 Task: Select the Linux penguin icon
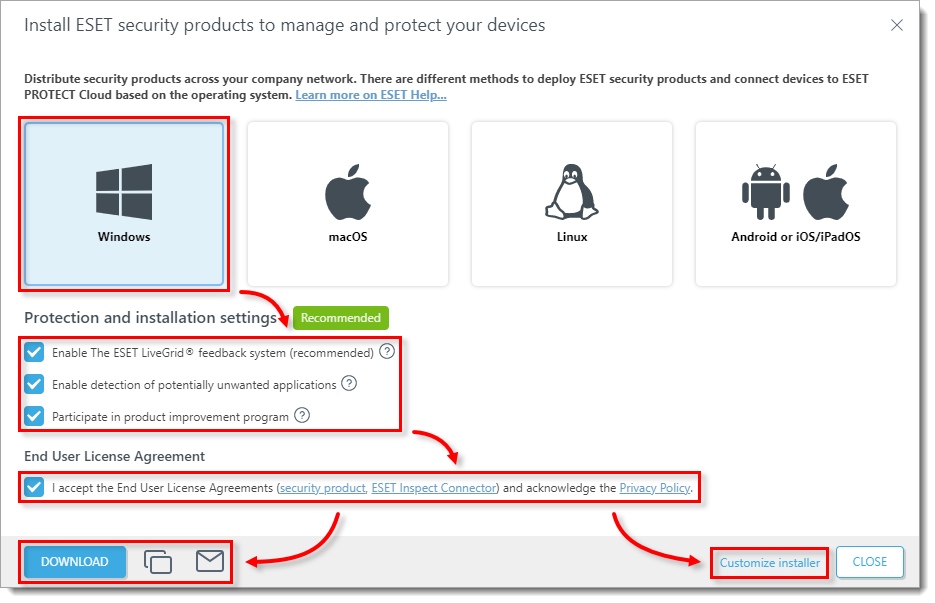tap(571, 190)
